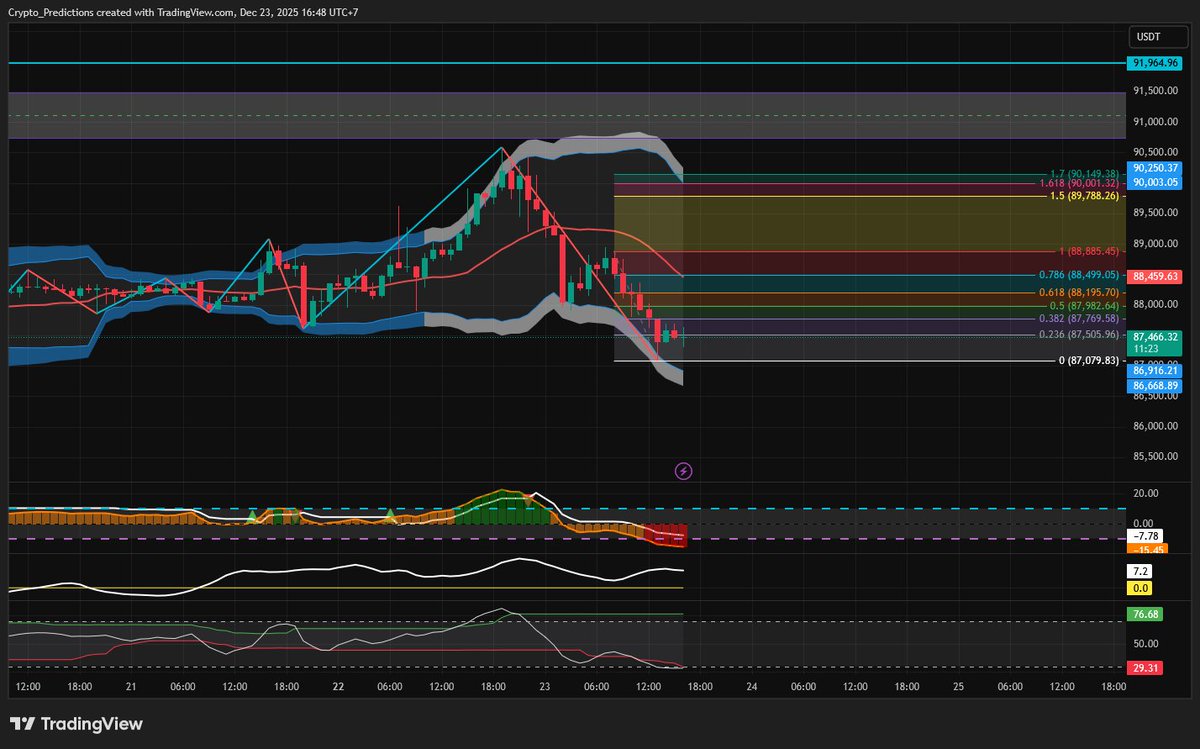Click the green 76.68 indicator value label
The image size is (1200, 749).
pos(1144,614)
